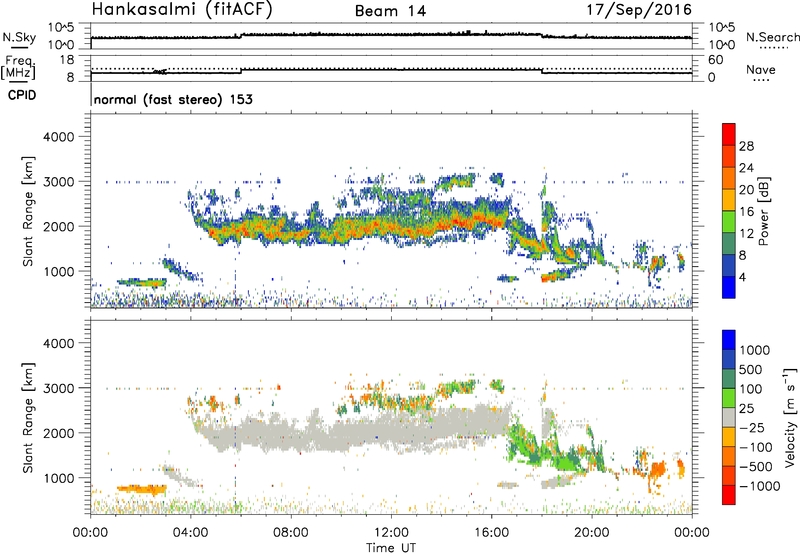
Task: Click the 18 frequency axis tick
Action: coord(67,60)
